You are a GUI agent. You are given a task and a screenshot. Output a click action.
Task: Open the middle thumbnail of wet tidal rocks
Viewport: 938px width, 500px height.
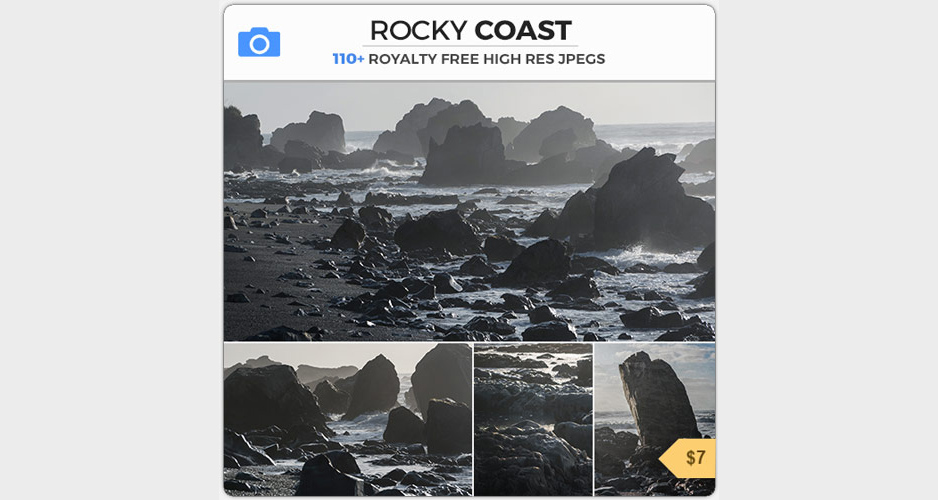[x=533, y=419]
